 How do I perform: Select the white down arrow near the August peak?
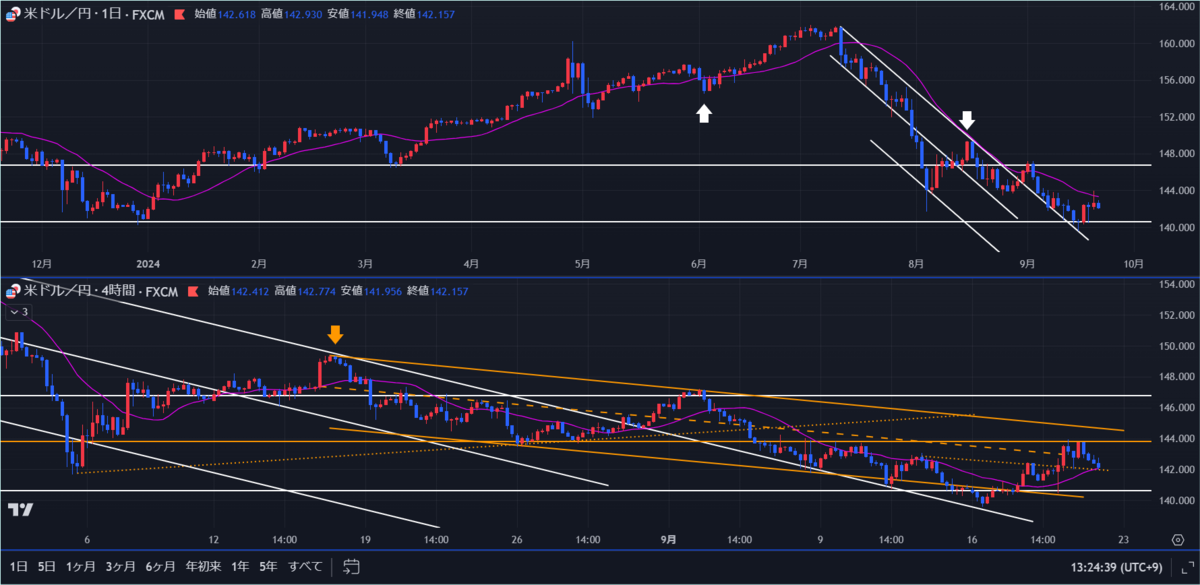coord(967,120)
